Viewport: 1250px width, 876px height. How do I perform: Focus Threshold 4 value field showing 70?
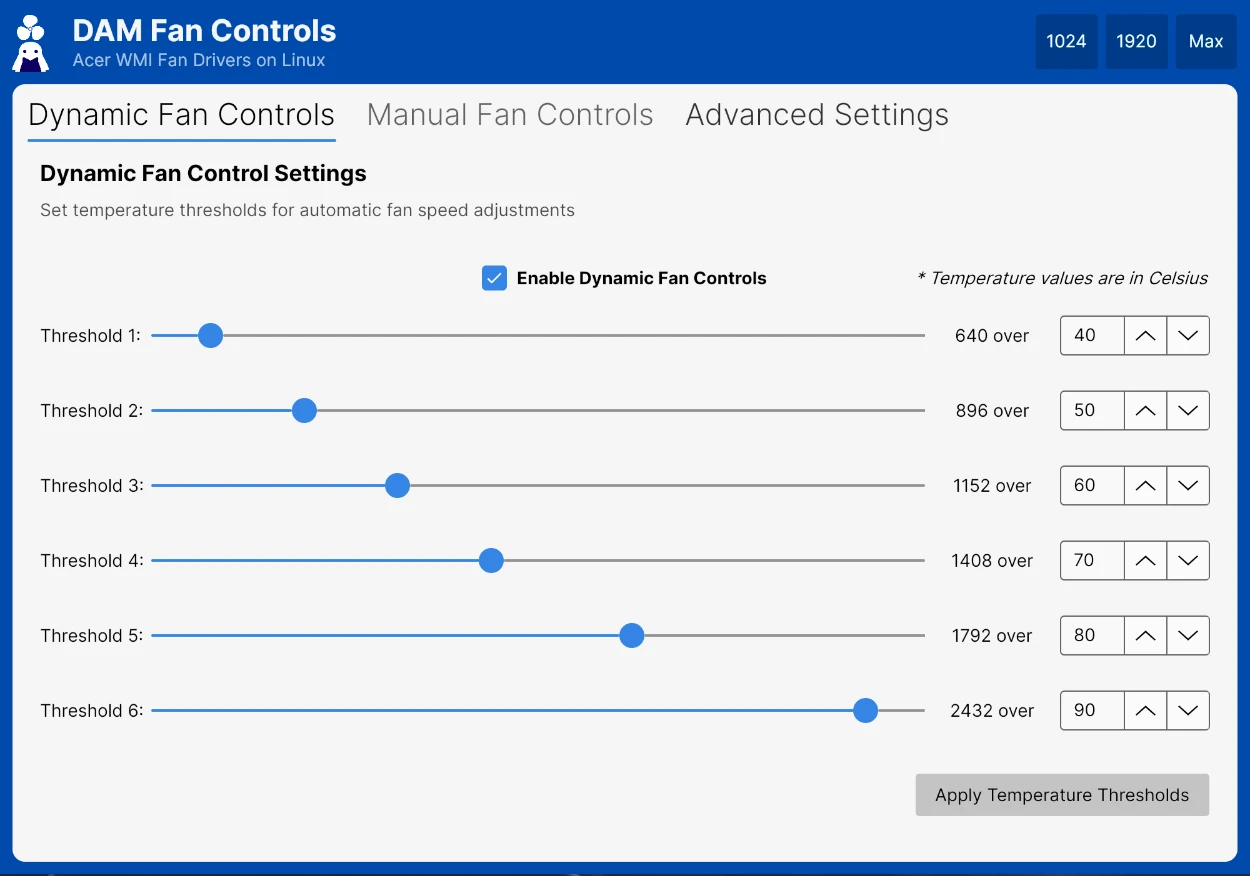pos(1093,561)
